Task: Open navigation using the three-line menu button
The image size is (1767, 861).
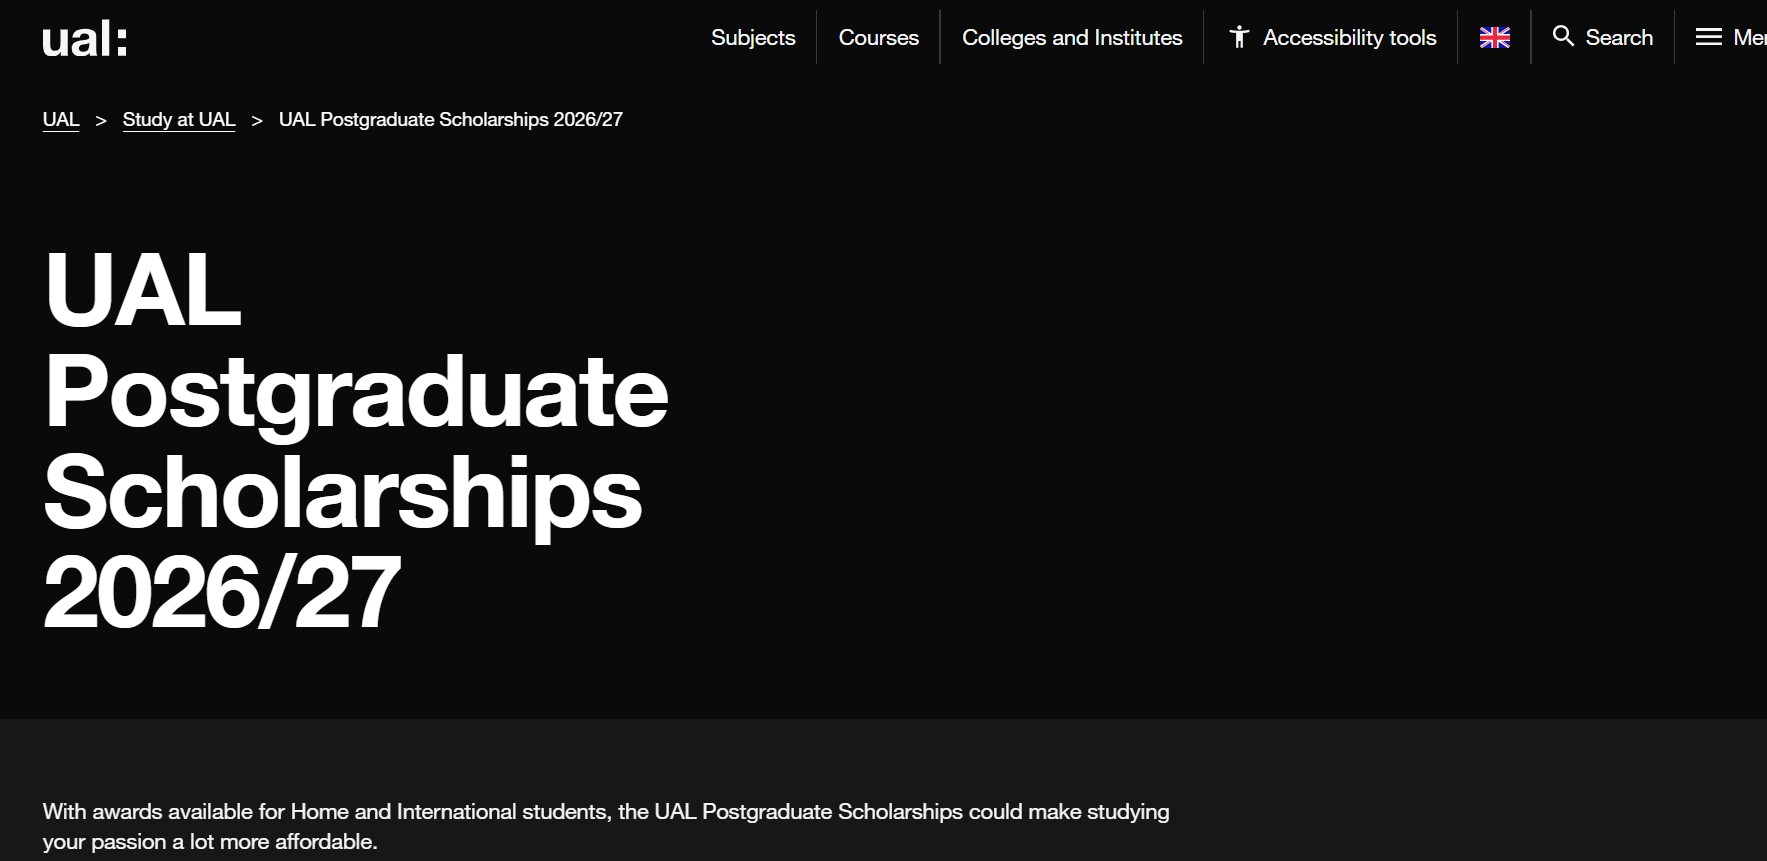Action: tap(1707, 36)
